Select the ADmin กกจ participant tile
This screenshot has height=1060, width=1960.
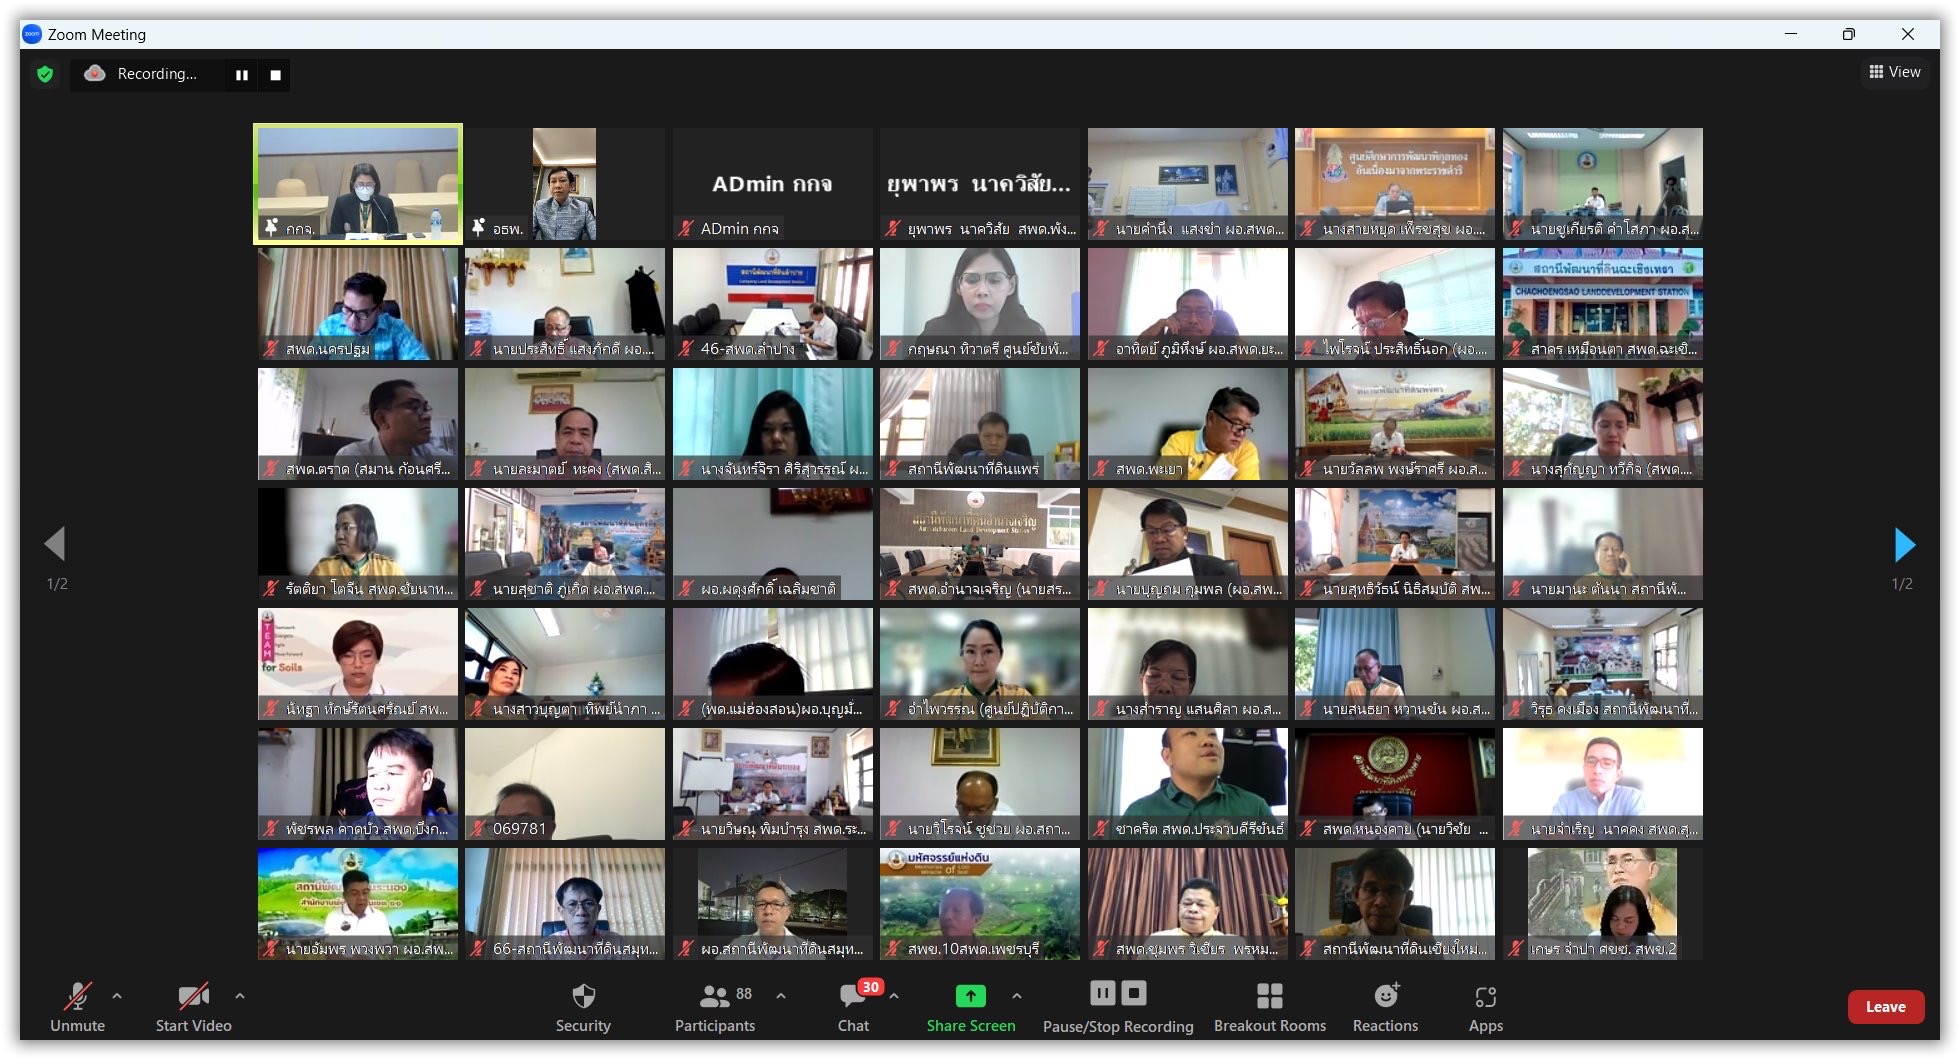coord(772,184)
